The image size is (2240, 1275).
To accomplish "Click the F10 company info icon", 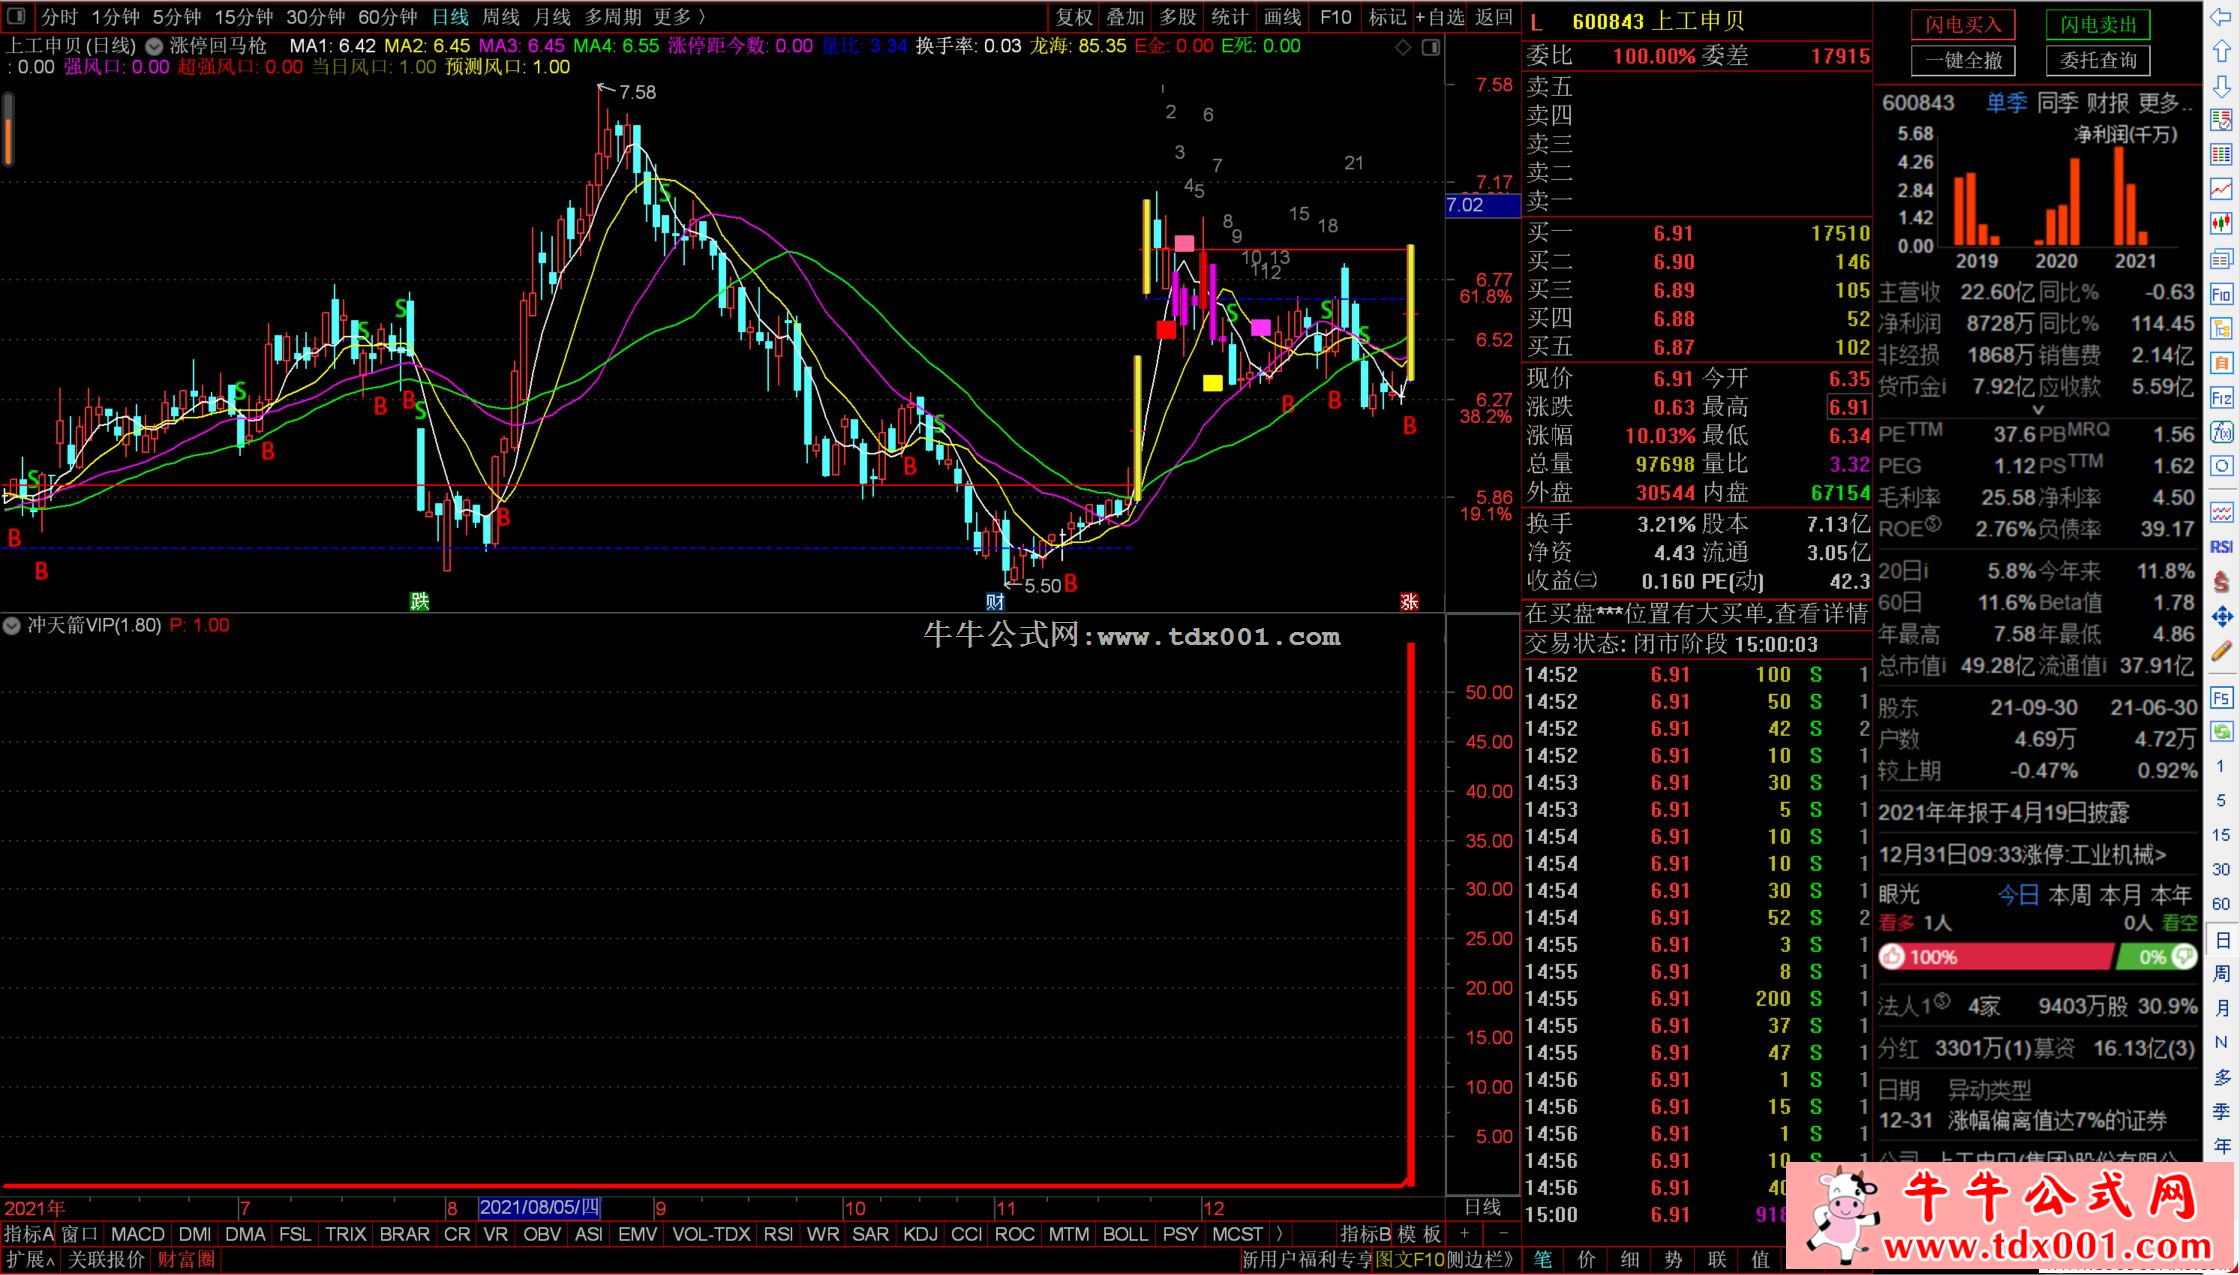I will (x=2221, y=294).
